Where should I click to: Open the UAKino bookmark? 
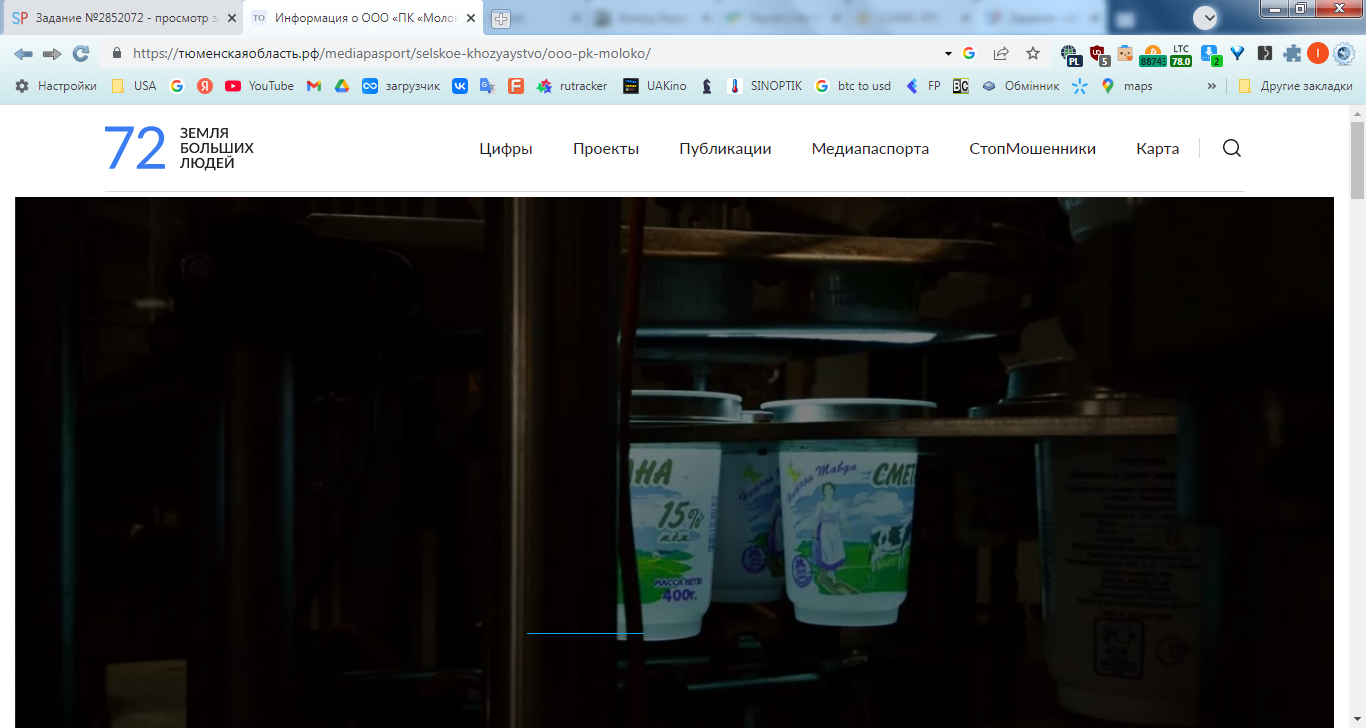pyautogui.click(x=655, y=86)
